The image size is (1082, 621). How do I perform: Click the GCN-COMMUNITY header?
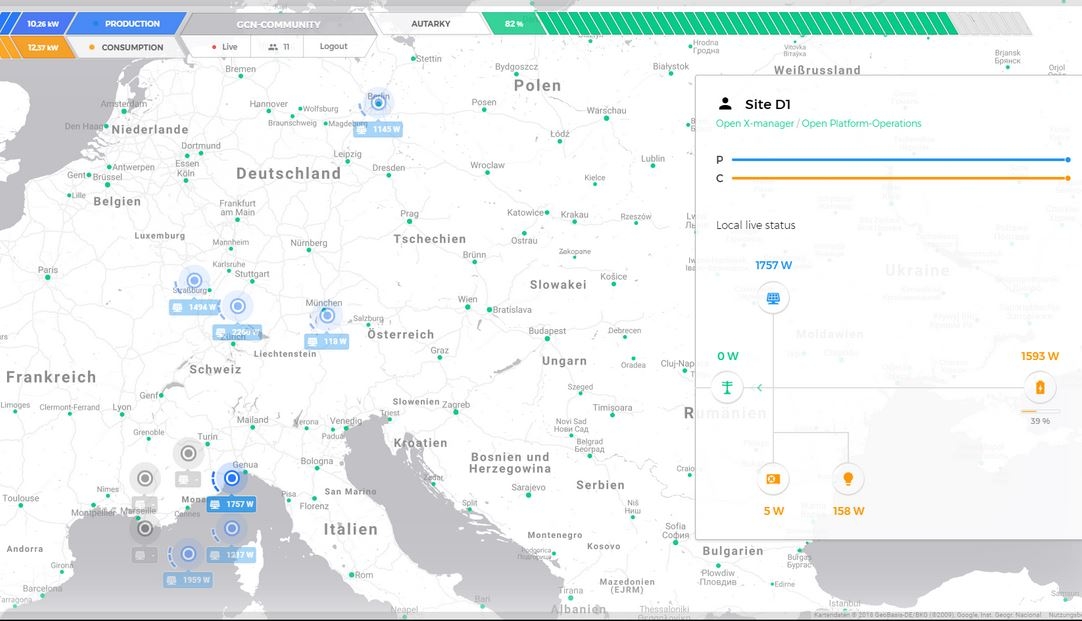(278, 24)
